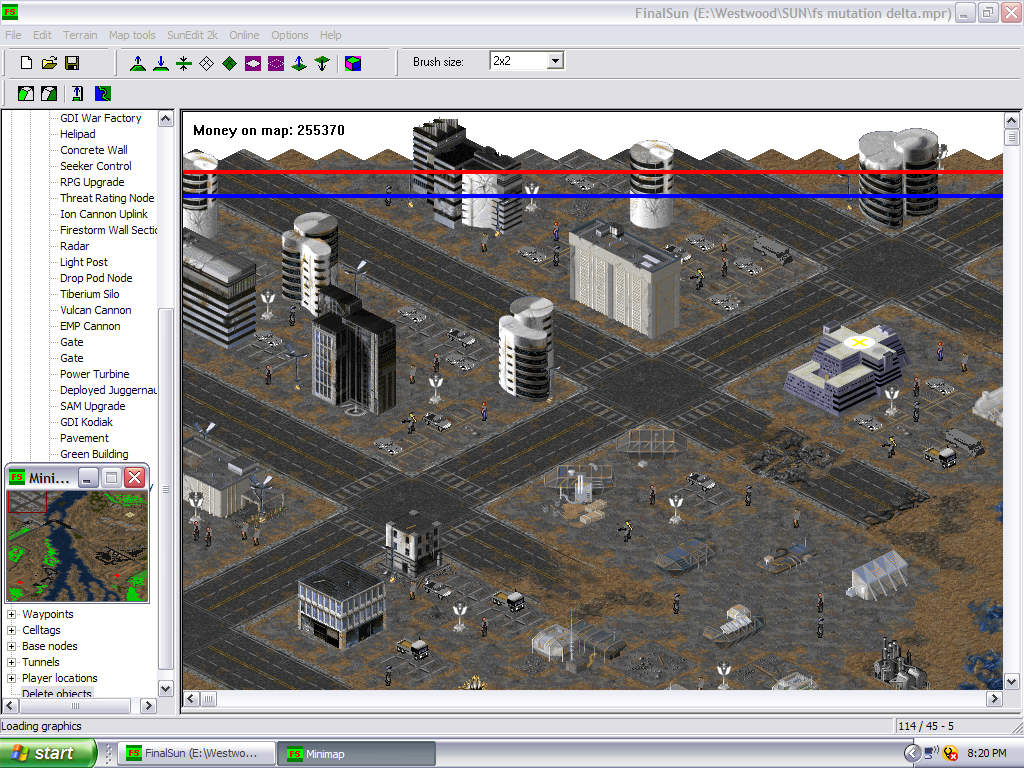Click object tree scroll up arrow
This screenshot has width=1024, height=768.
(166, 119)
